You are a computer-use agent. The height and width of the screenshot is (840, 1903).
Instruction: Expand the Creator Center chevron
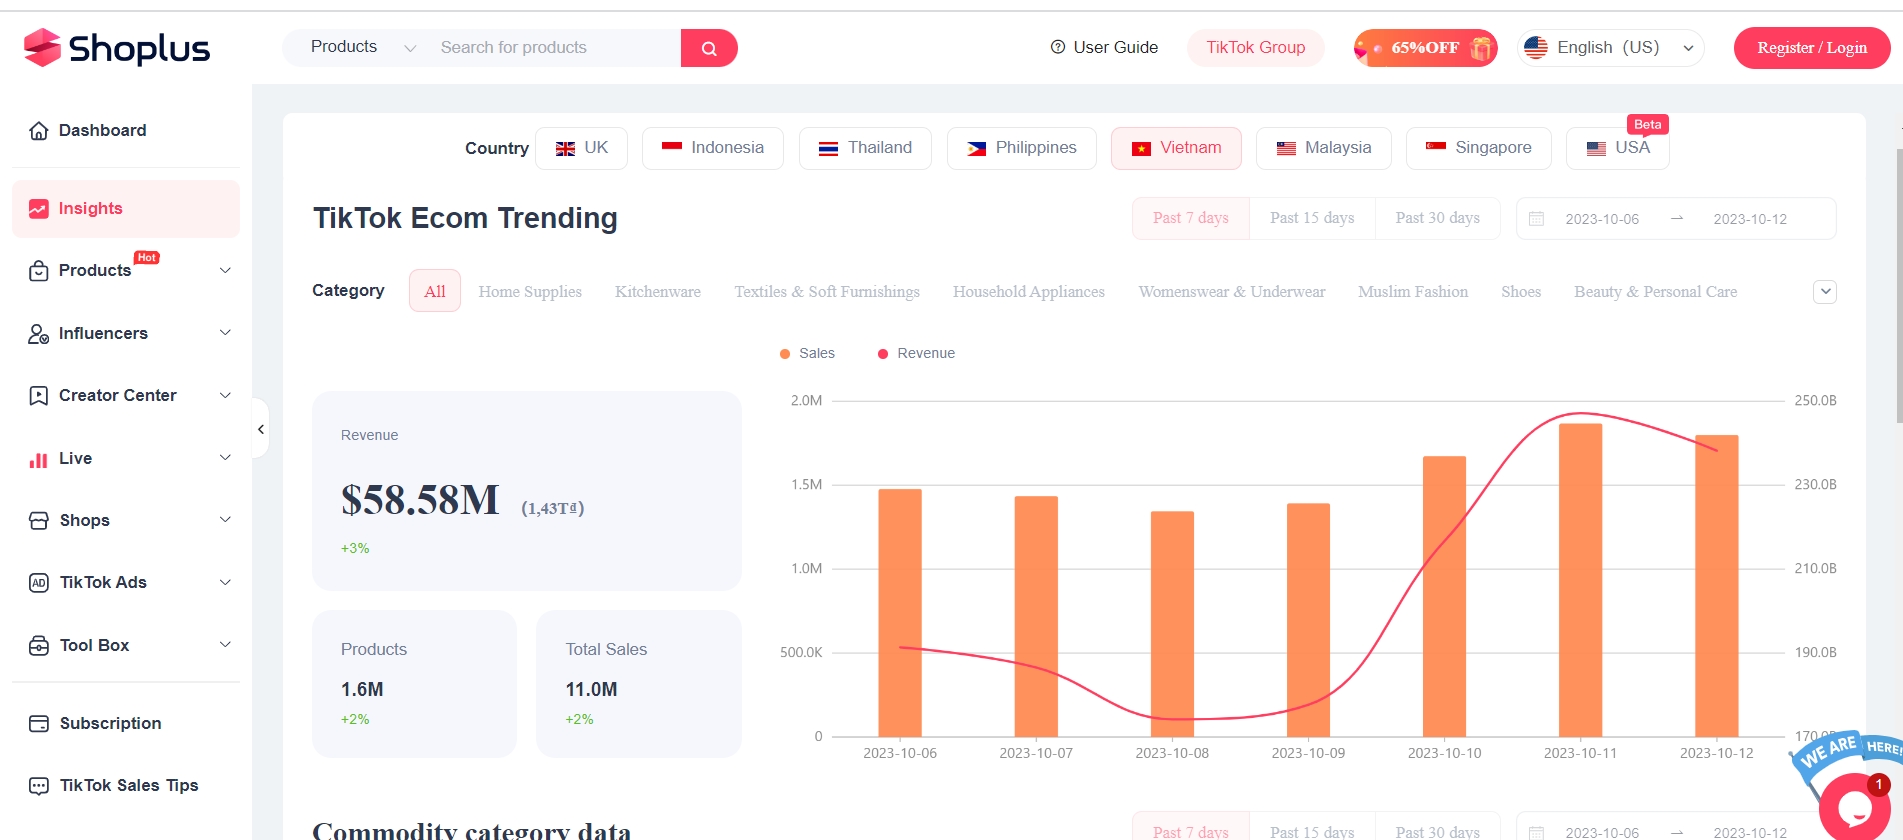point(226,395)
